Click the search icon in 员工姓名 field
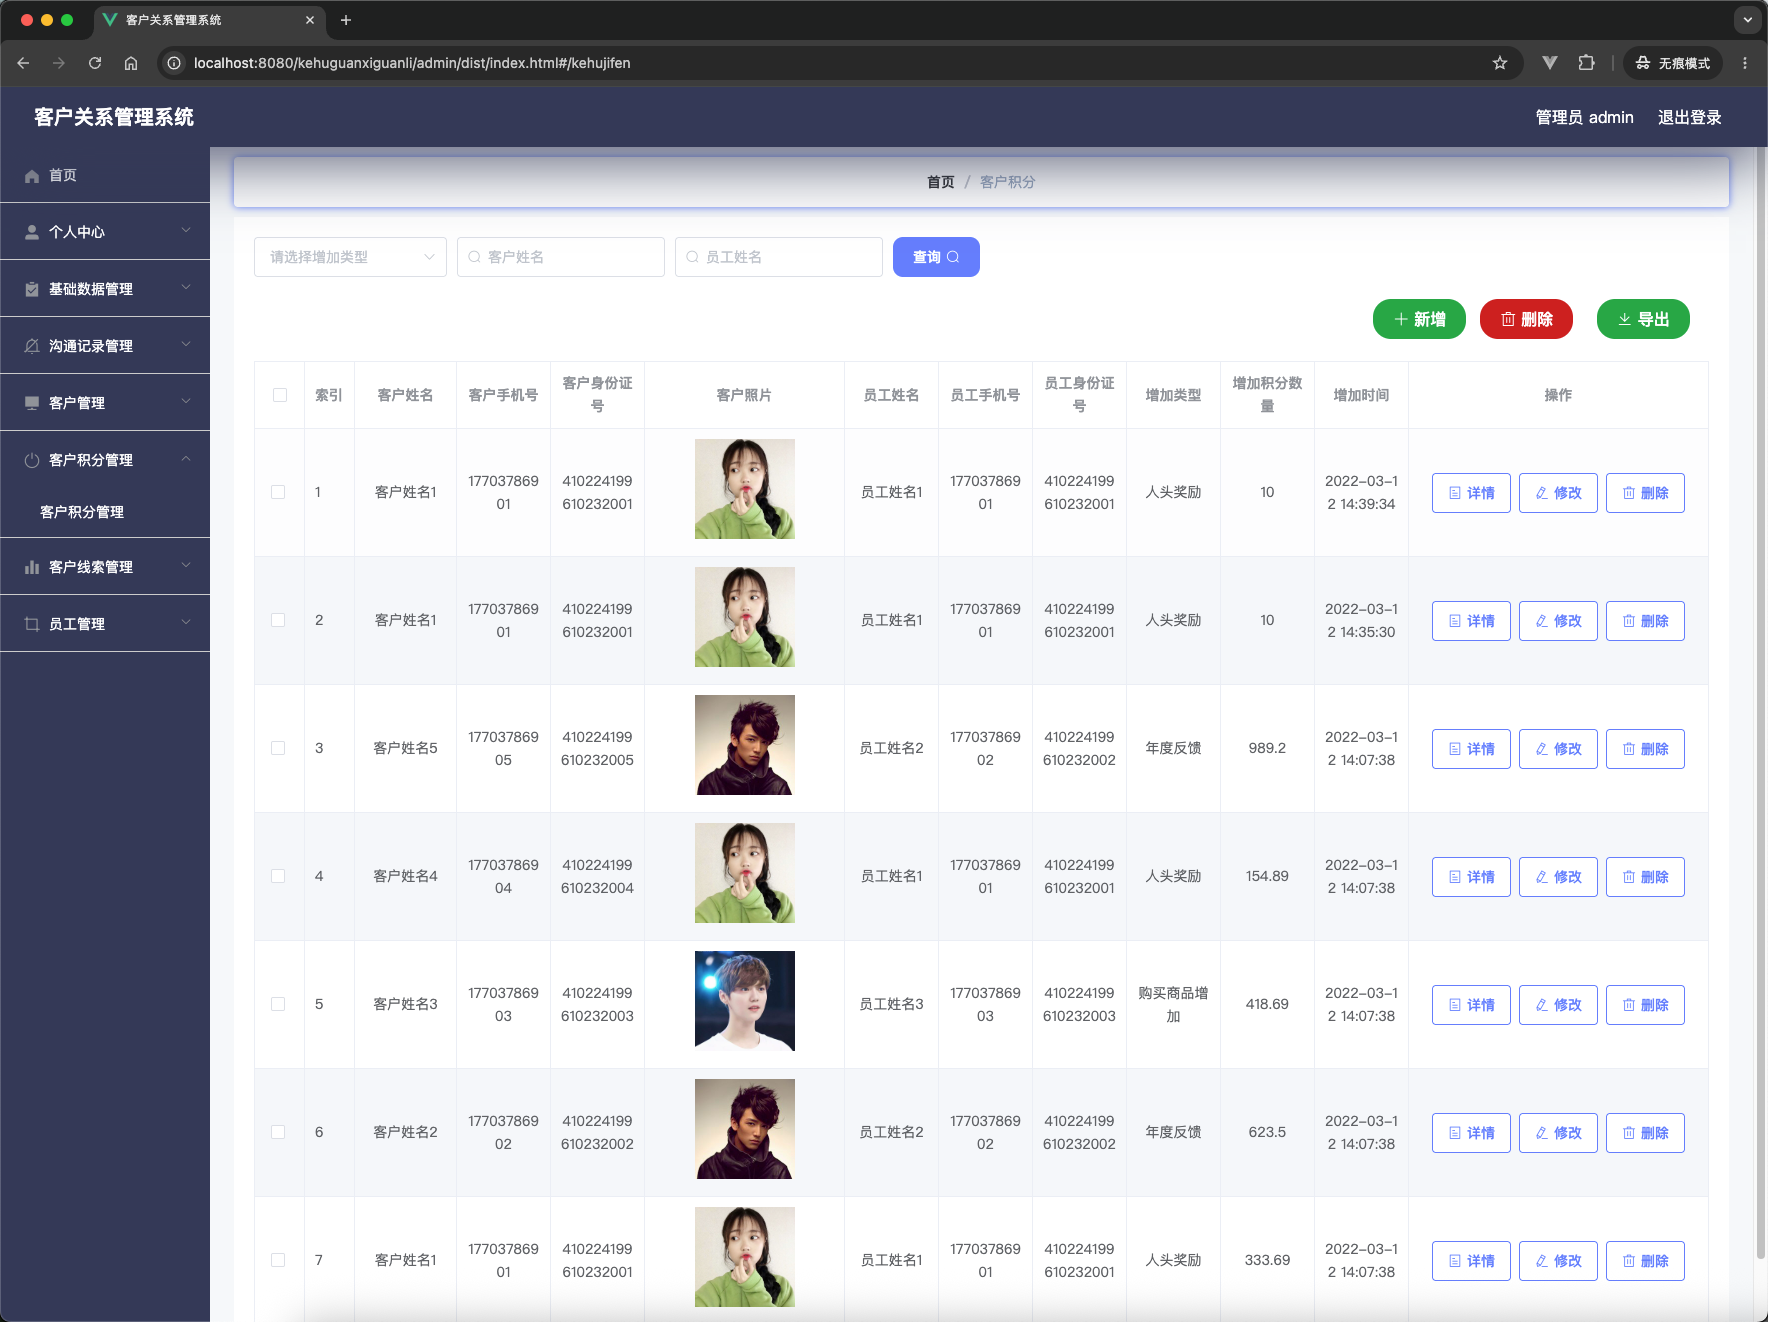 693,257
